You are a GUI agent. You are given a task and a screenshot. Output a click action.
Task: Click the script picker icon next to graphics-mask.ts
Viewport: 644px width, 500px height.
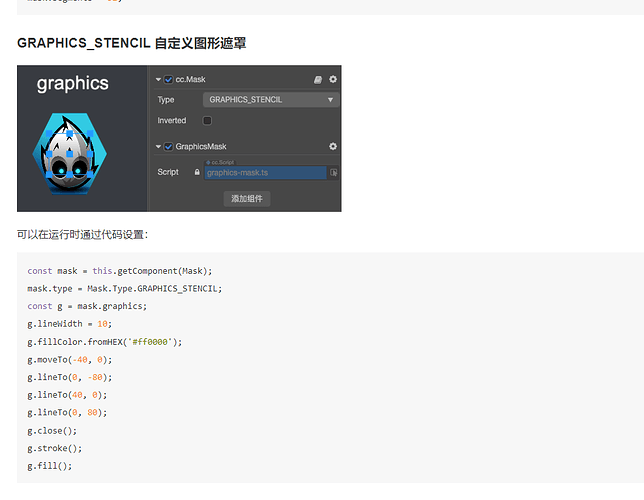(x=334, y=173)
